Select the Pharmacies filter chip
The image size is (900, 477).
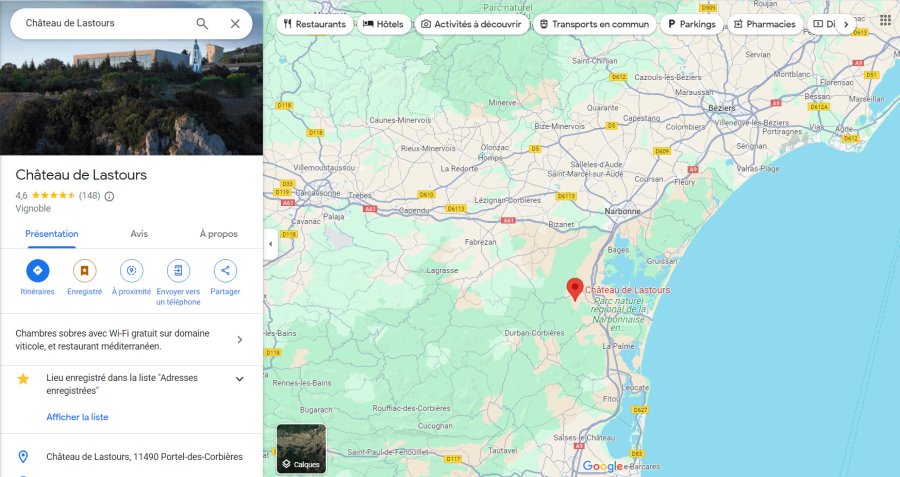point(765,24)
